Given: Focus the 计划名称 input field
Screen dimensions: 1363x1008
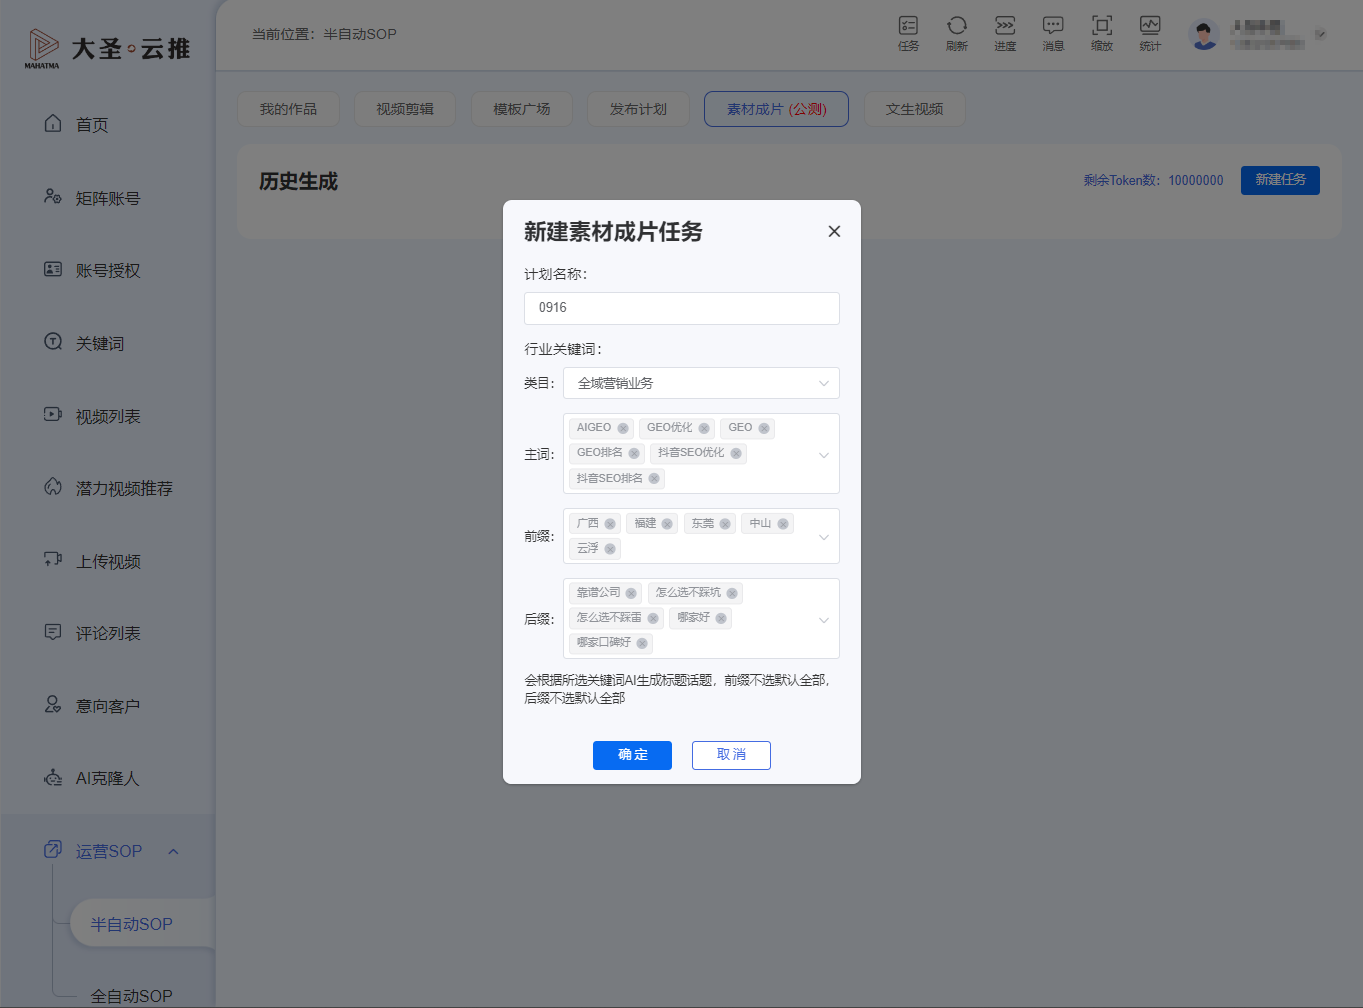Looking at the screenshot, I should coord(681,308).
